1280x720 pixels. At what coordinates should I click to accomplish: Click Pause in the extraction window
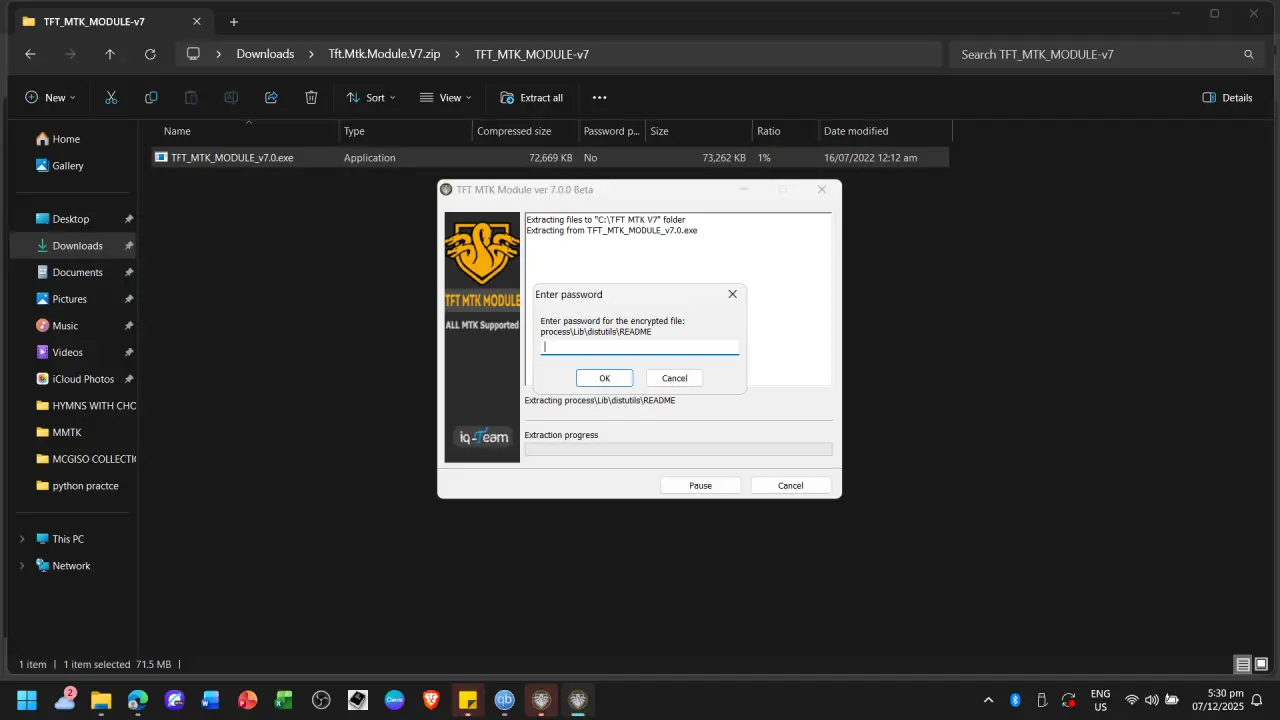(x=700, y=485)
